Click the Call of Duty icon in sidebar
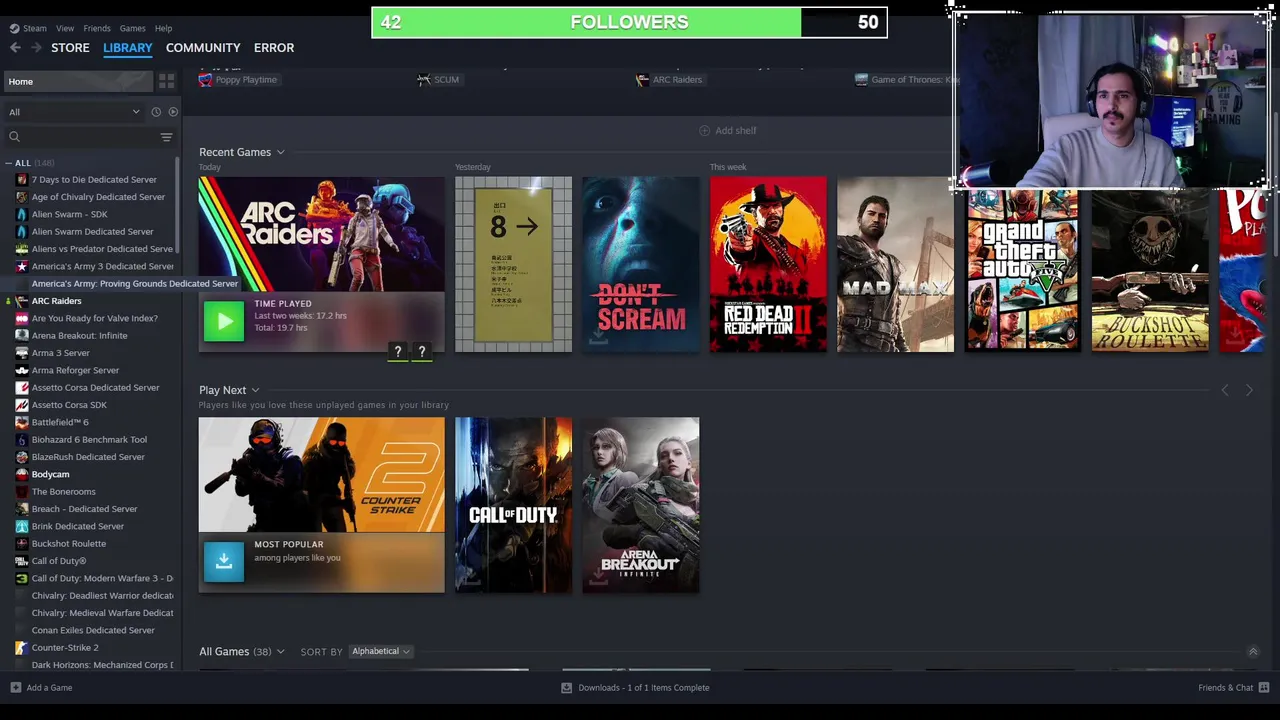The width and height of the screenshot is (1280, 720). (22, 561)
